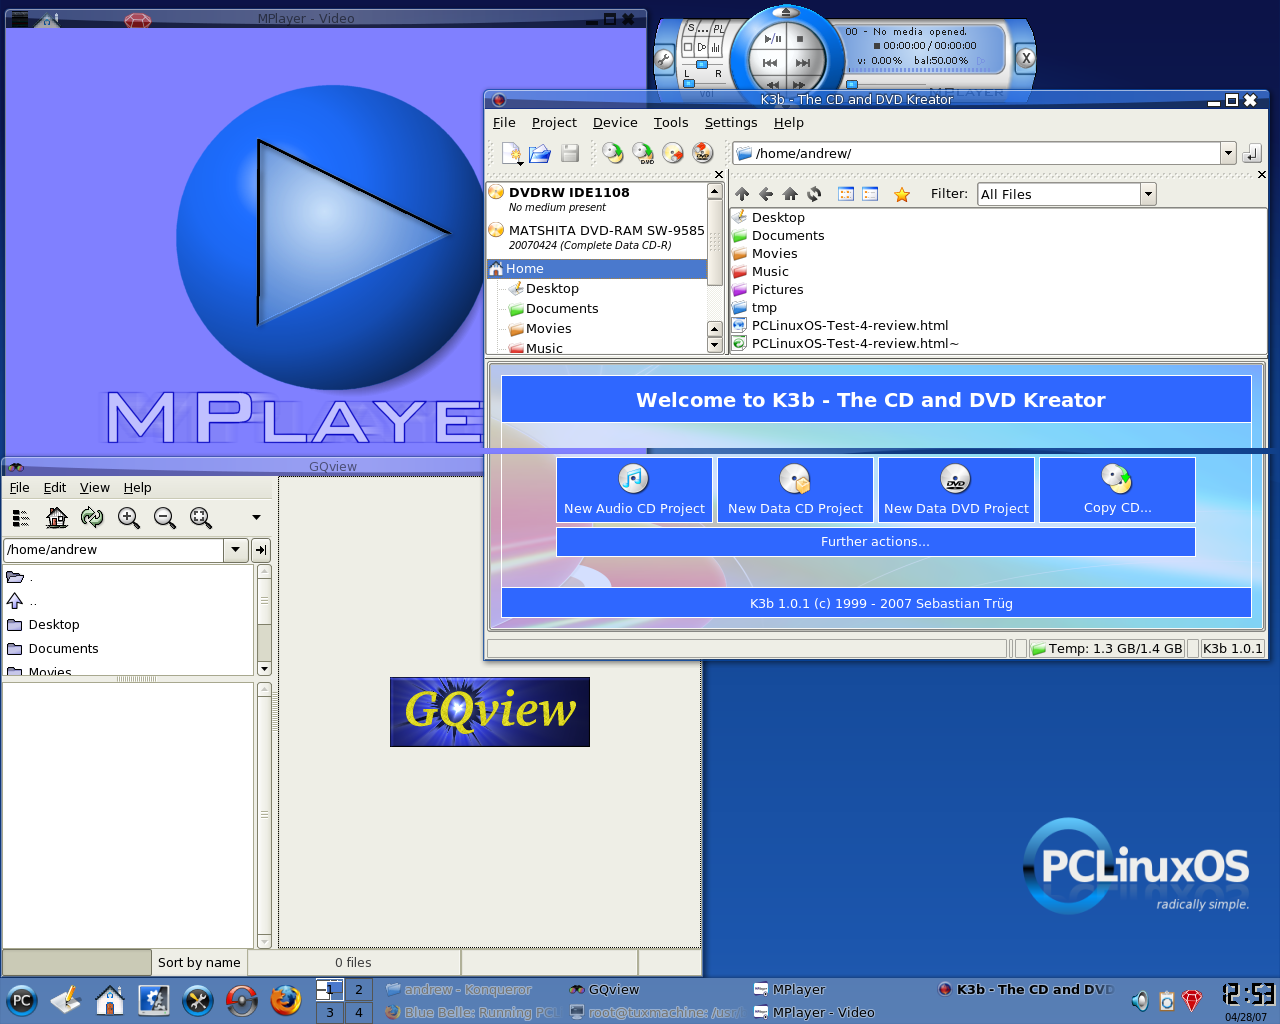Click volume speaker icon in system tray
This screenshot has width=1280, height=1024.
[x=1140, y=1000]
